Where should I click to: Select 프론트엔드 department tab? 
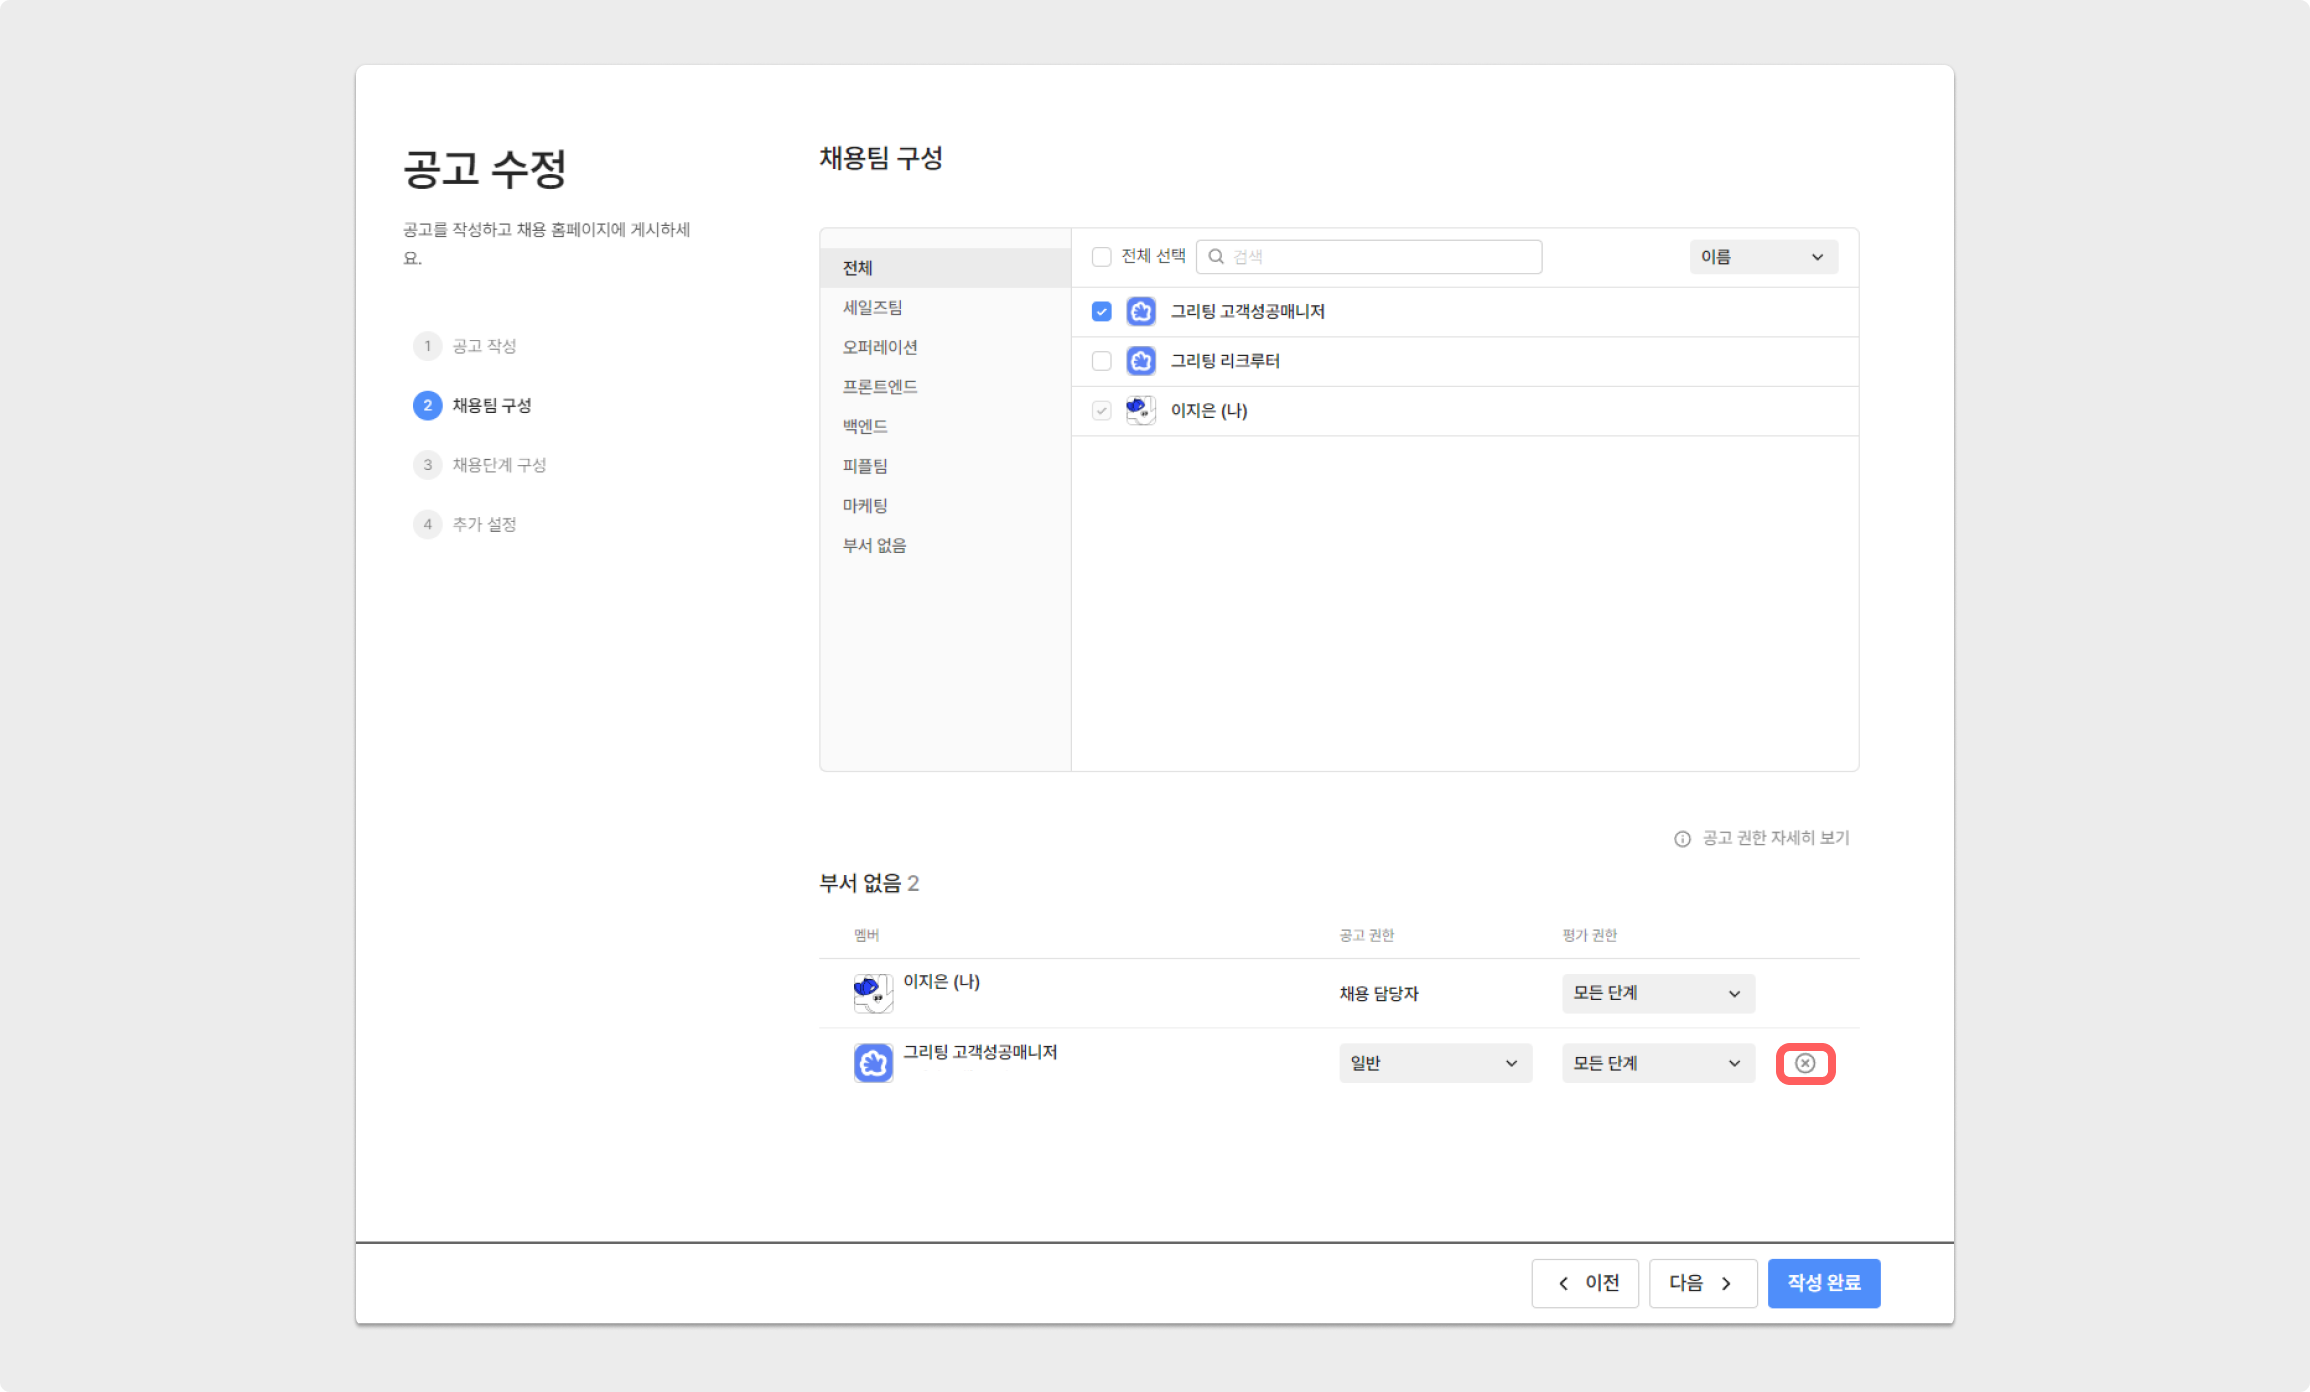pos(880,387)
